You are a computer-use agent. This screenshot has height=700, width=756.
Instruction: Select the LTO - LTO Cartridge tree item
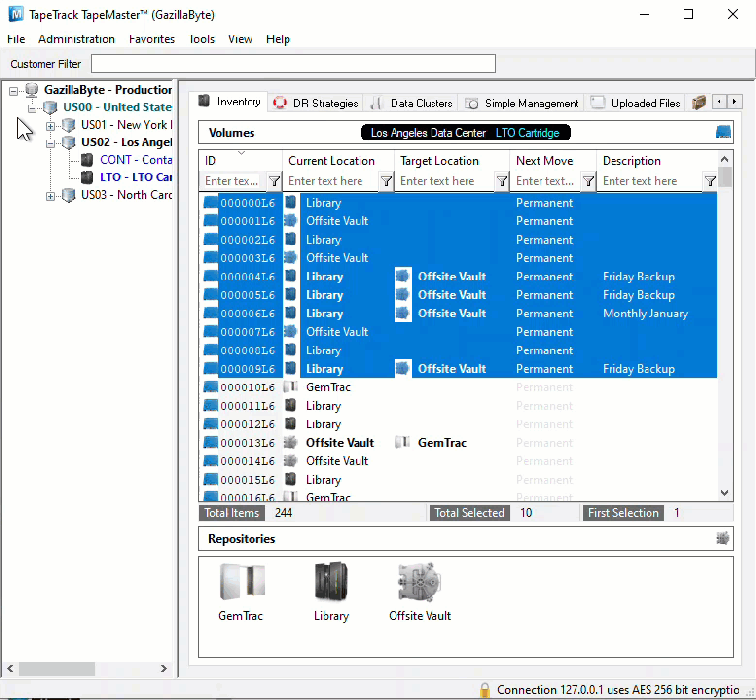pyautogui.click(x=136, y=177)
